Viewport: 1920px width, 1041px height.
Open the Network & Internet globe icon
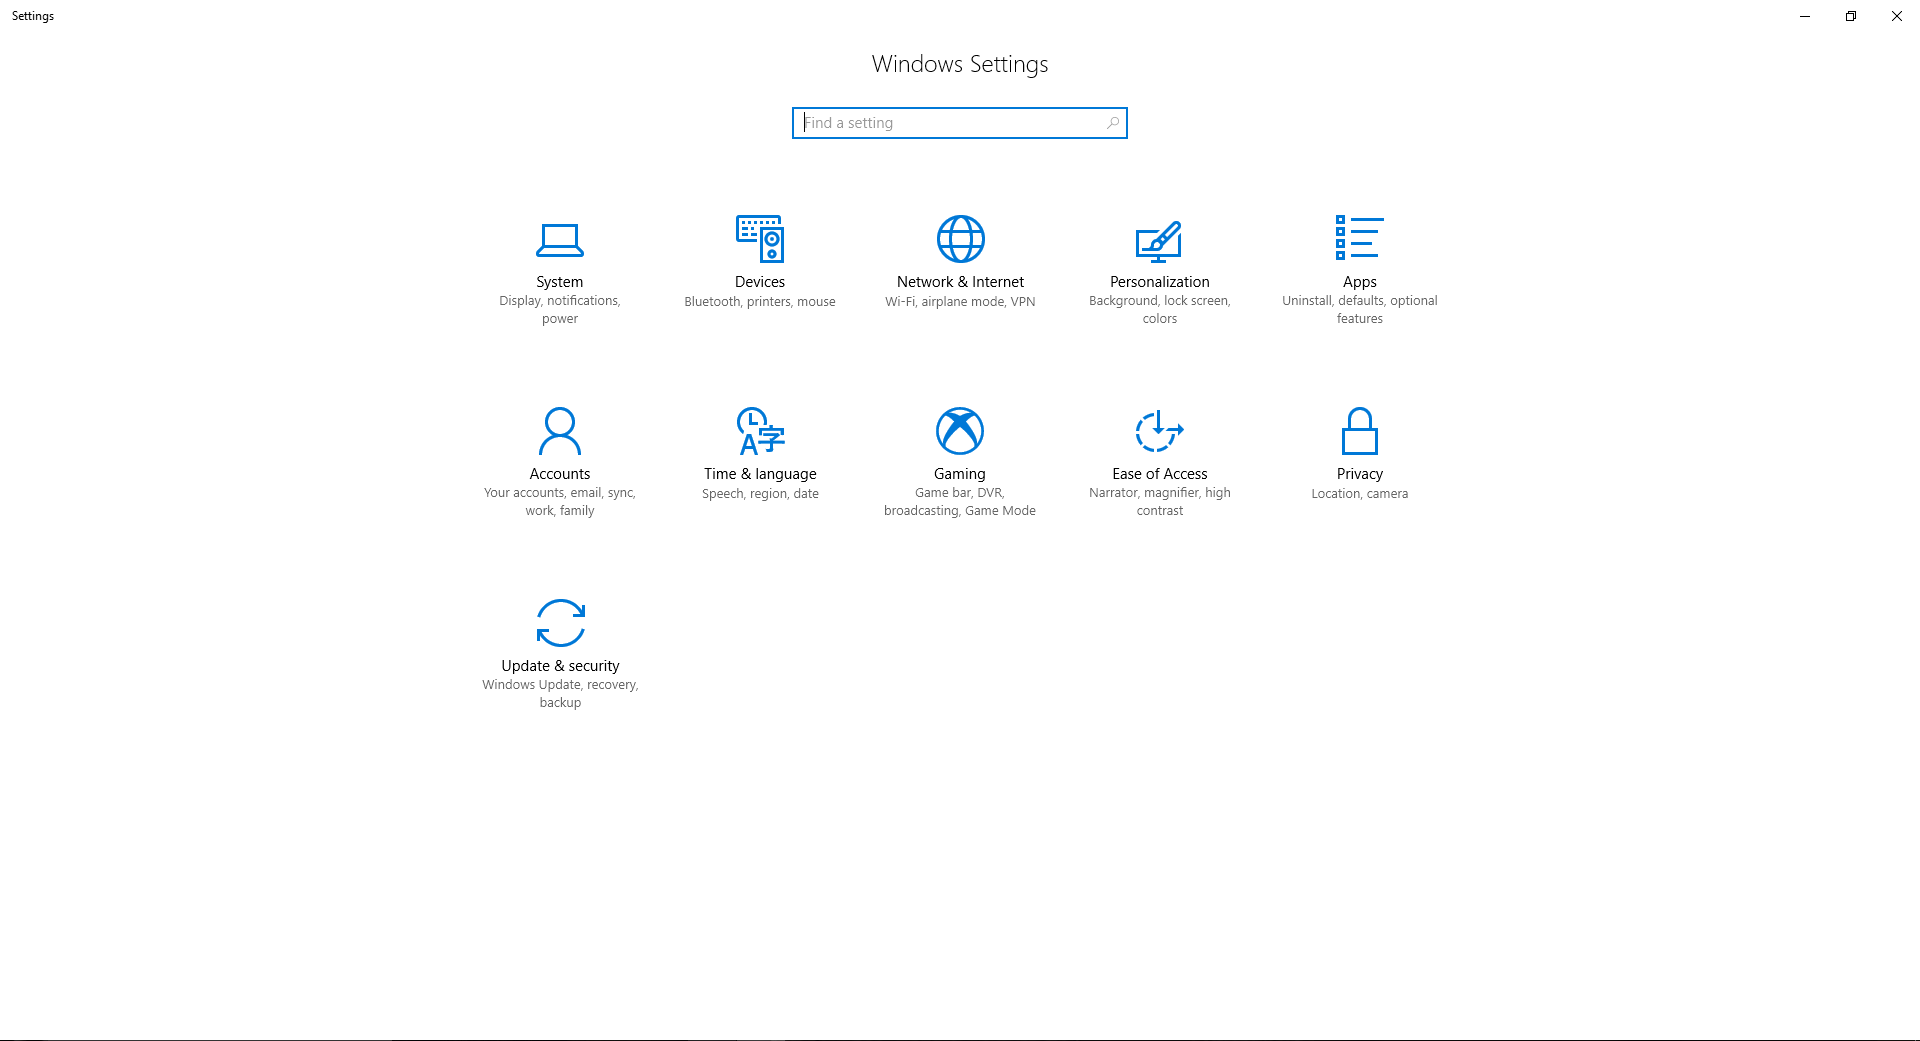[x=960, y=238]
